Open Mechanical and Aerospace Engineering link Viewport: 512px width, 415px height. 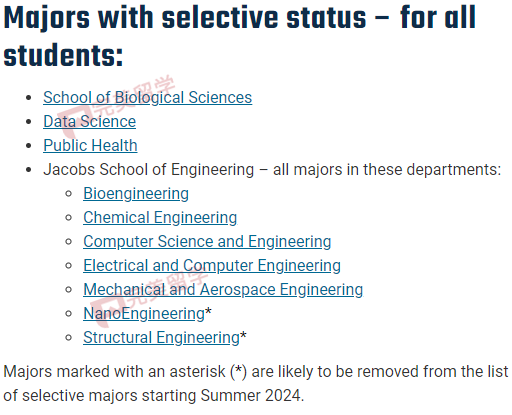pos(223,290)
